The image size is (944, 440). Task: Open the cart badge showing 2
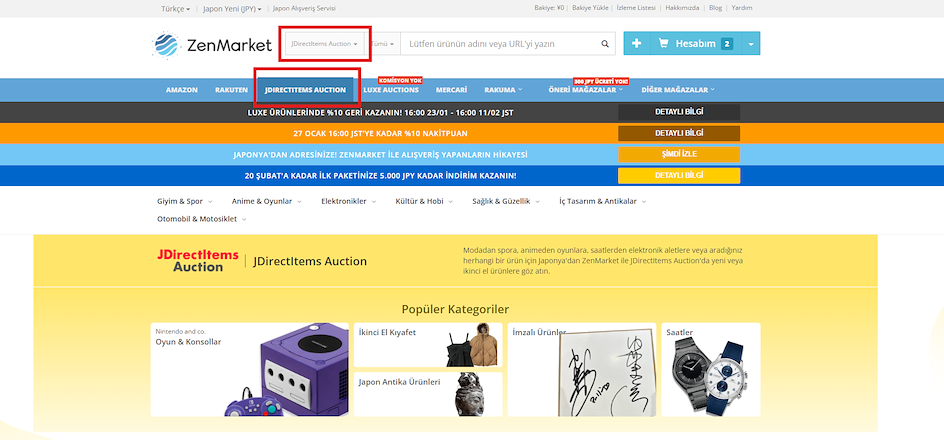[x=727, y=44]
